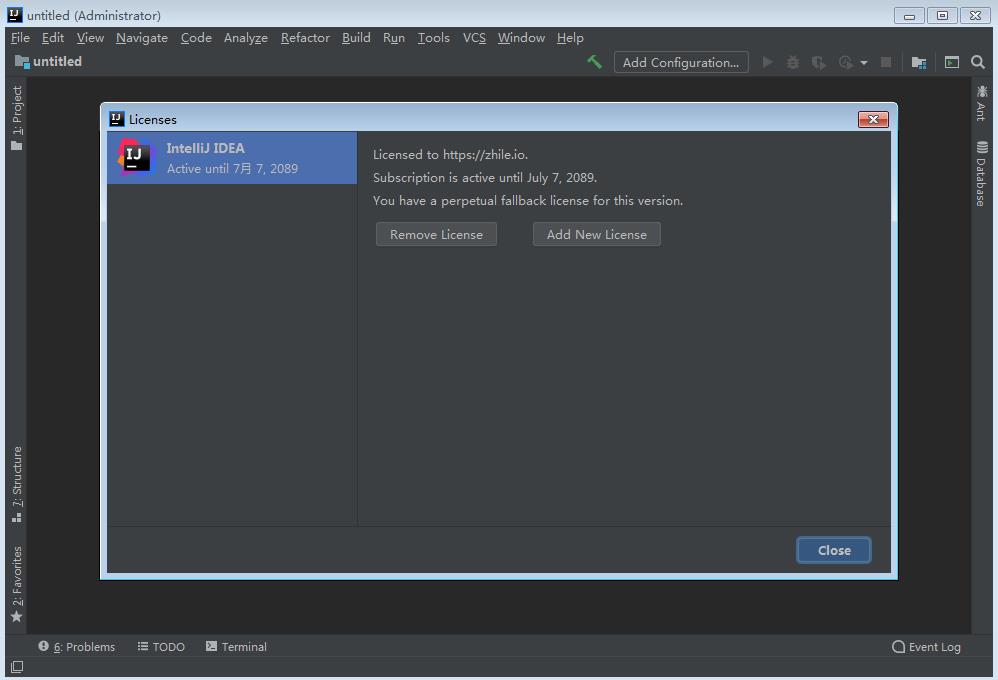Open the Code menu
998x680 pixels.
196,38
